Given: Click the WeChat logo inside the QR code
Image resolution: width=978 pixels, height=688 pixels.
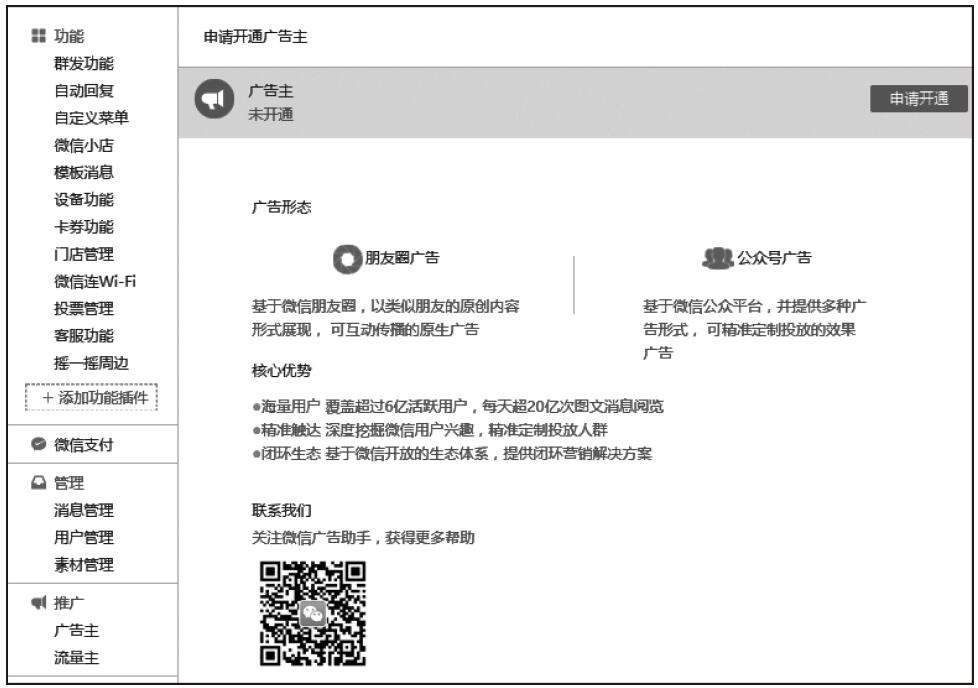Looking at the screenshot, I should click(312, 614).
